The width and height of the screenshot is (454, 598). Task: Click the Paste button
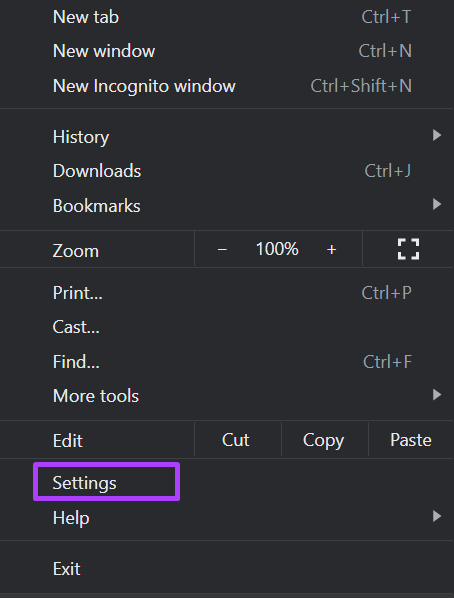tap(411, 440)
